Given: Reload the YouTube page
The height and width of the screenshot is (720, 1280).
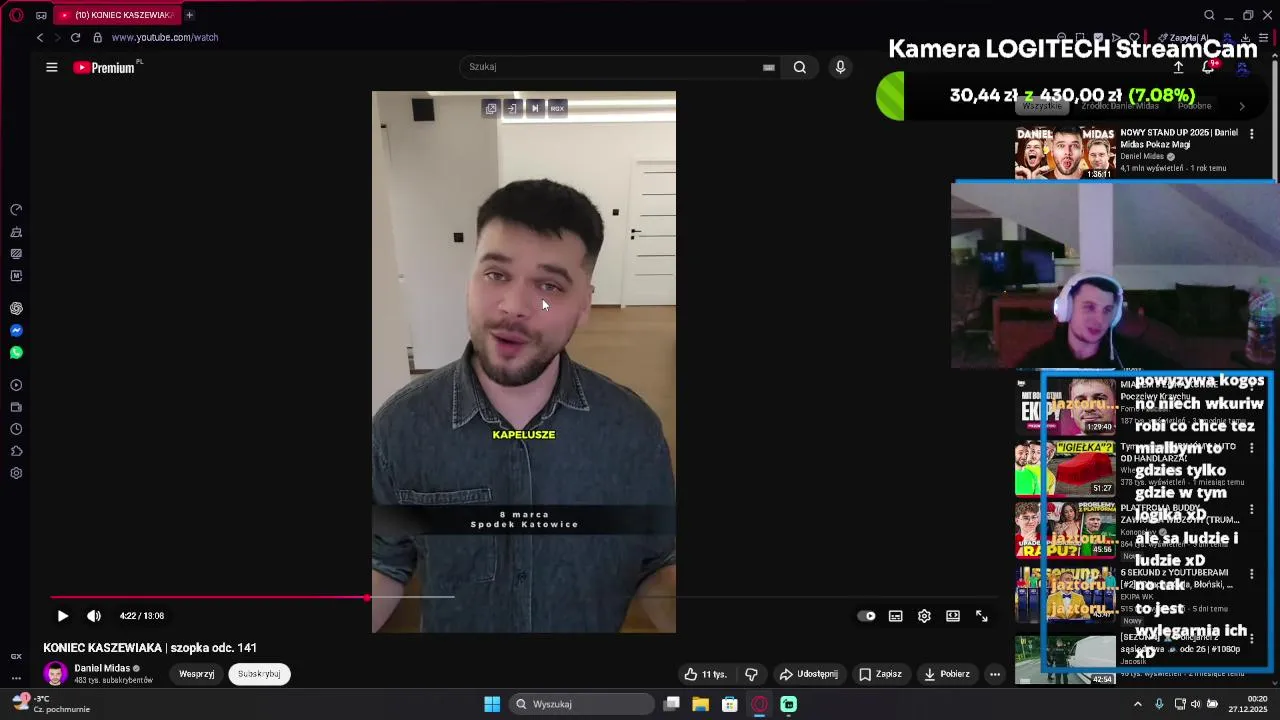Looking at the screenshot, I should 75,37.
